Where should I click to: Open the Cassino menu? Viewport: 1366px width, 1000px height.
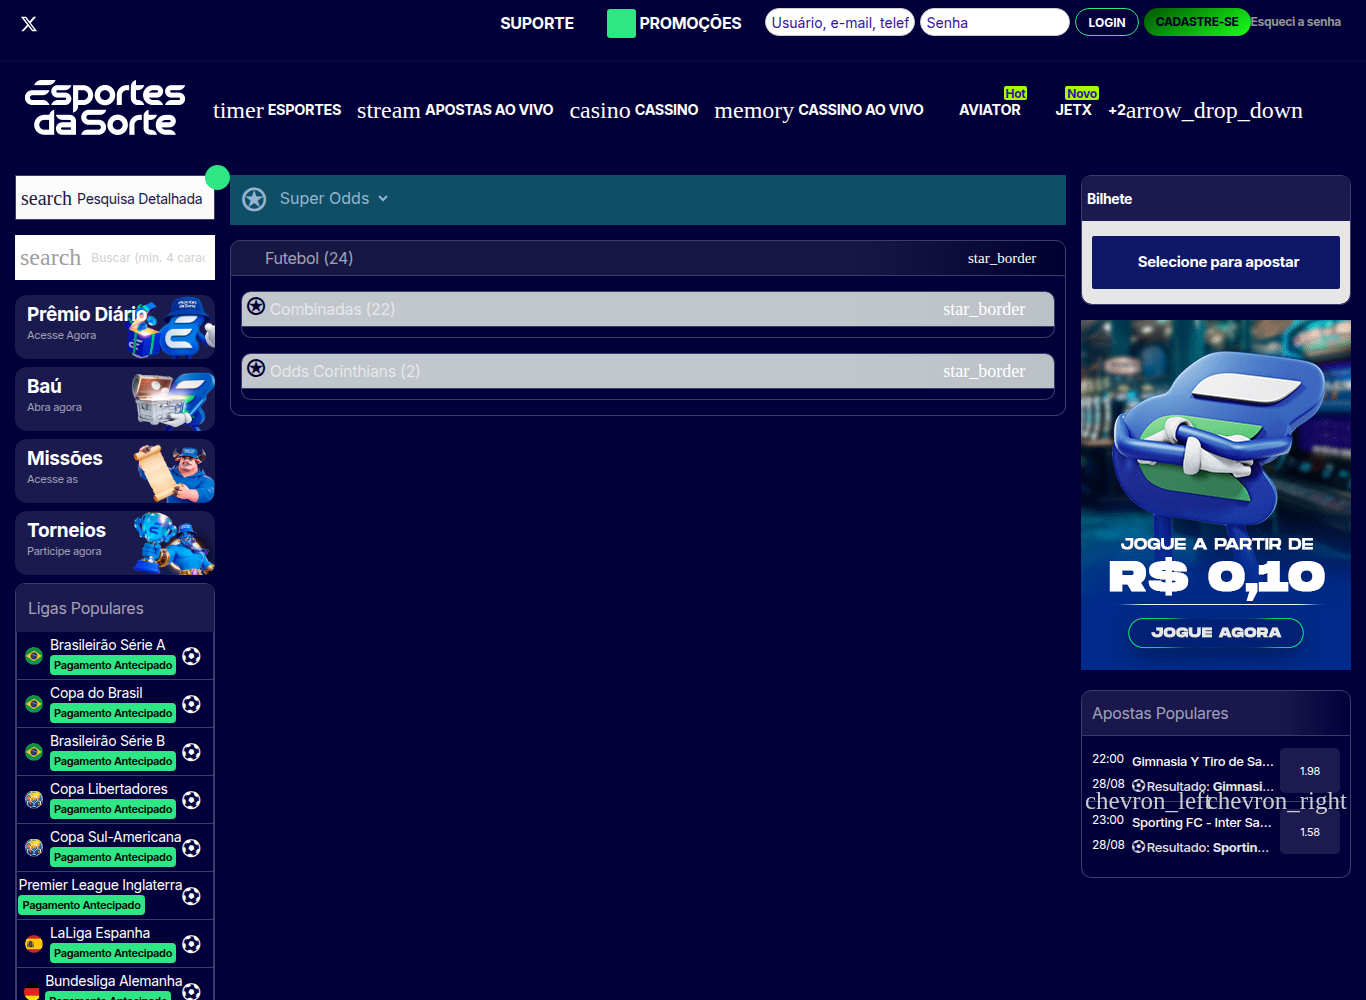click(634, 110)
